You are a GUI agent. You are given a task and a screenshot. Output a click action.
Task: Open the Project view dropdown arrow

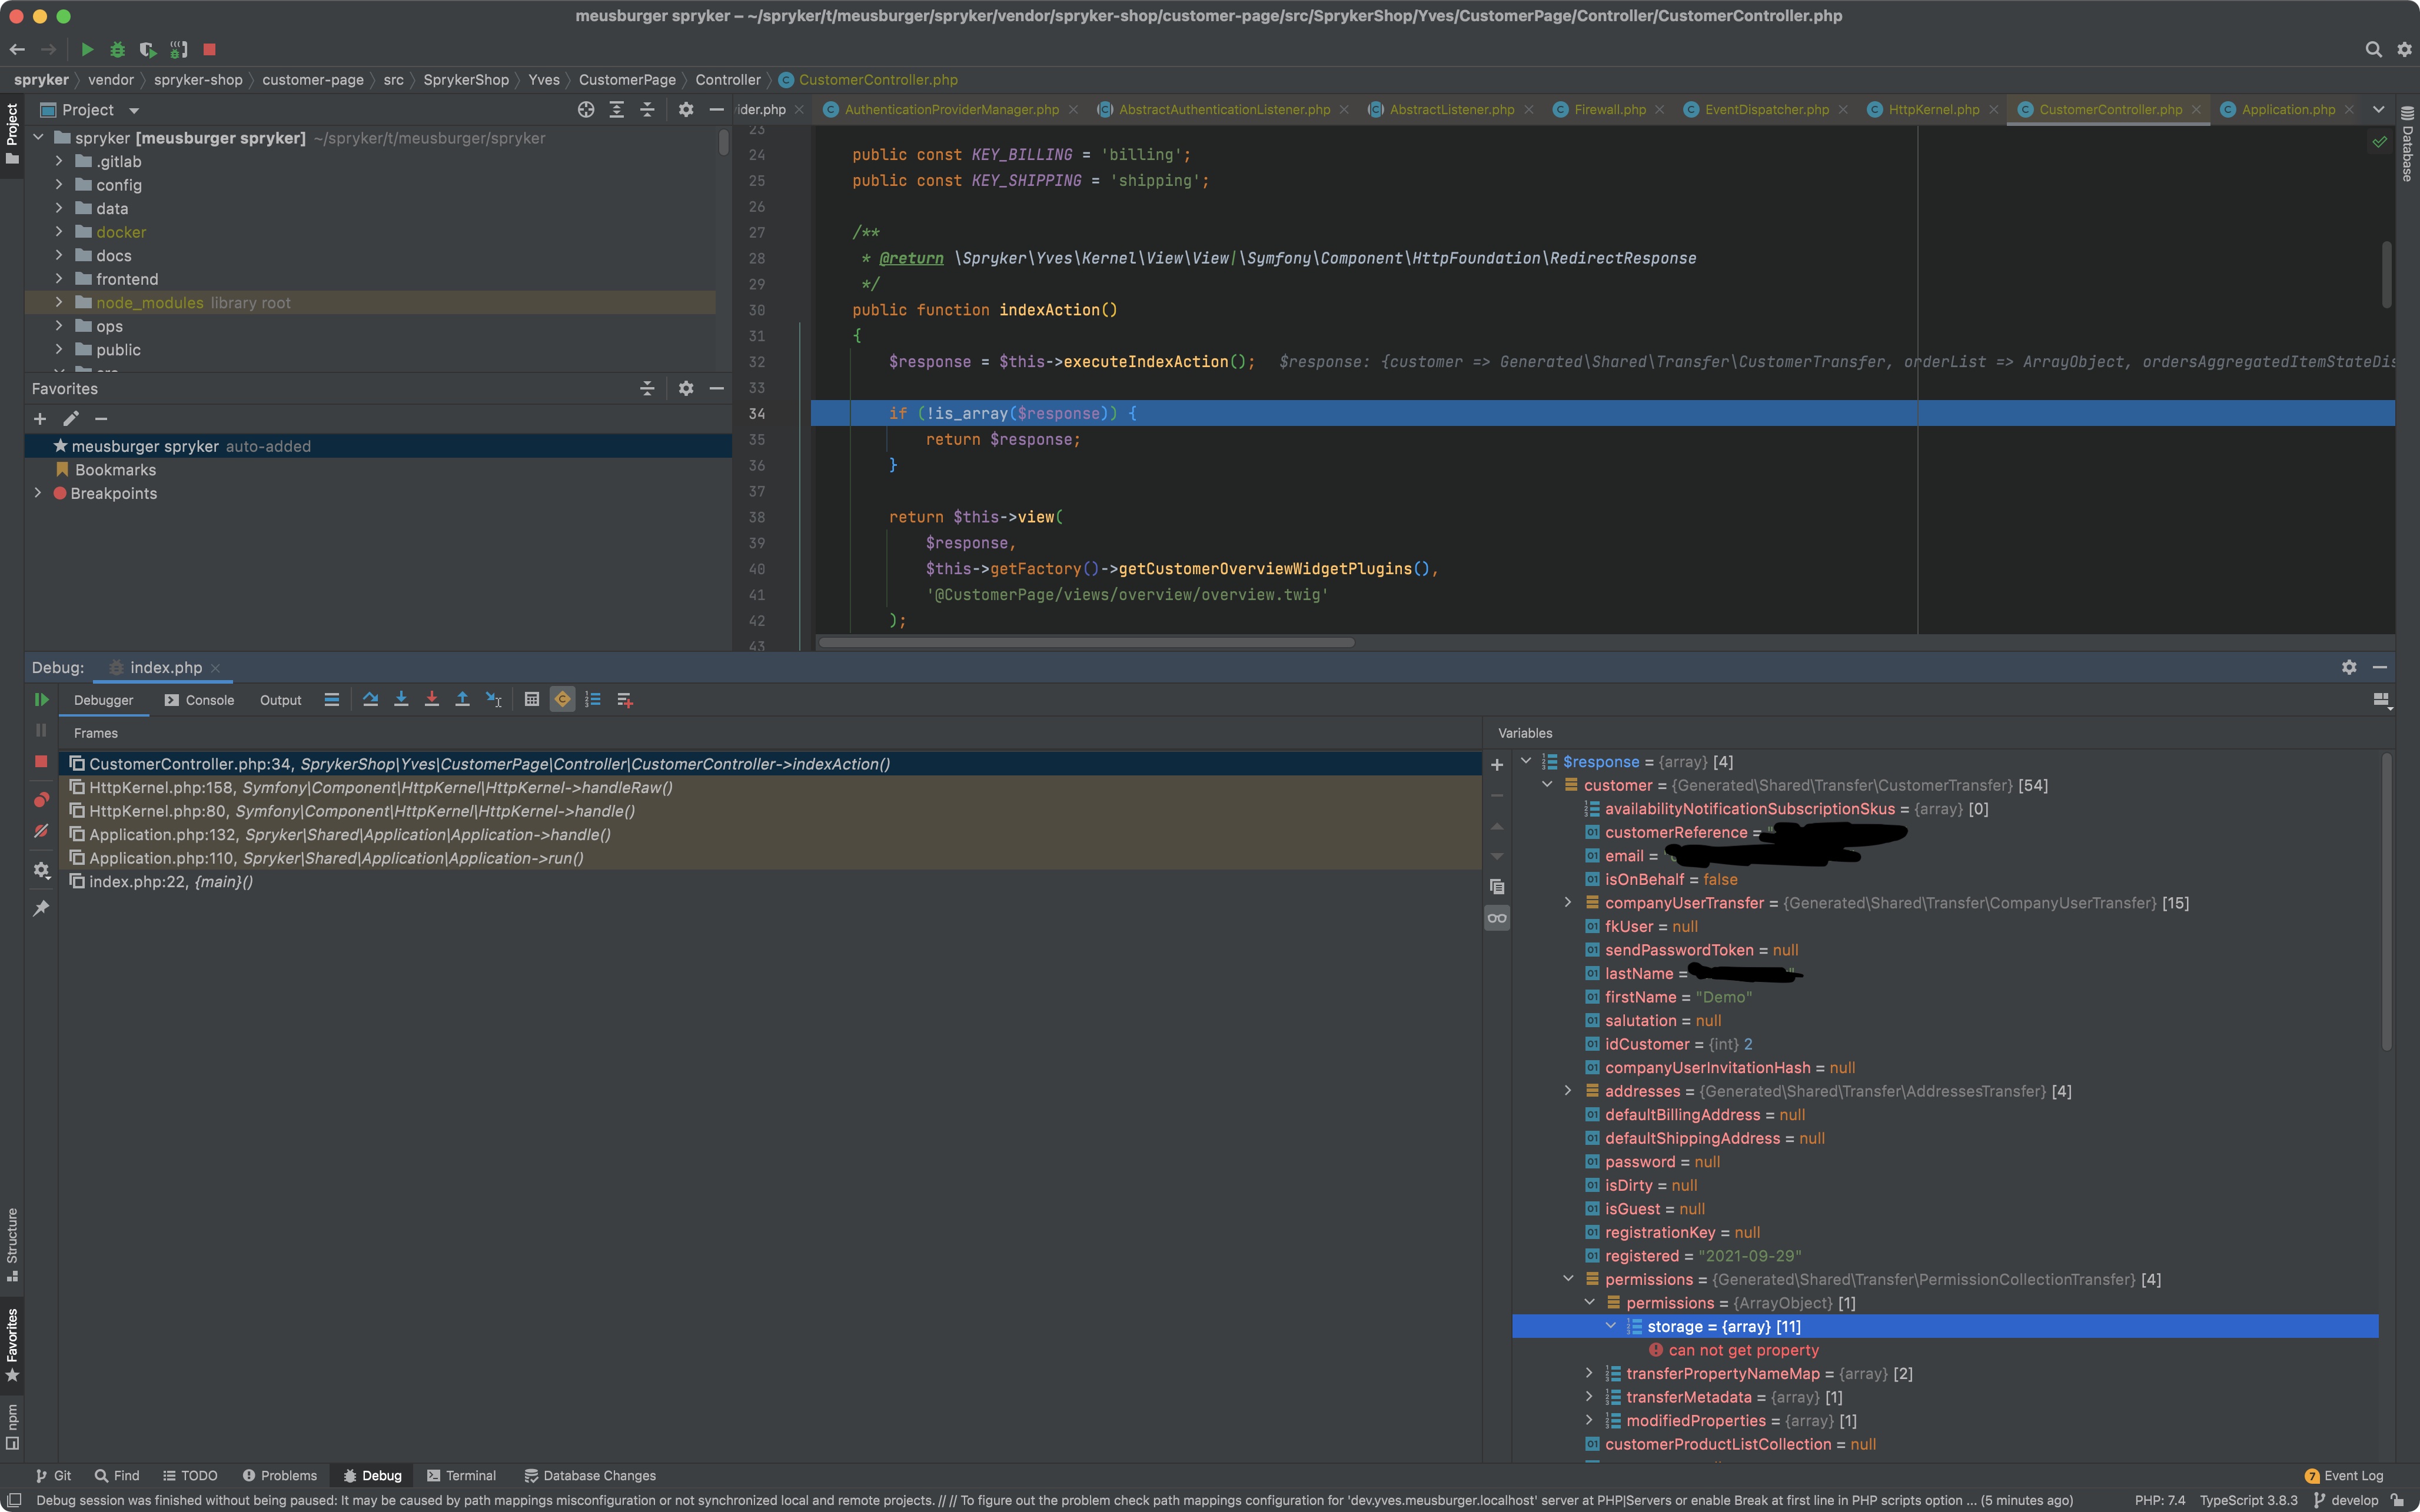click(134, 111)
